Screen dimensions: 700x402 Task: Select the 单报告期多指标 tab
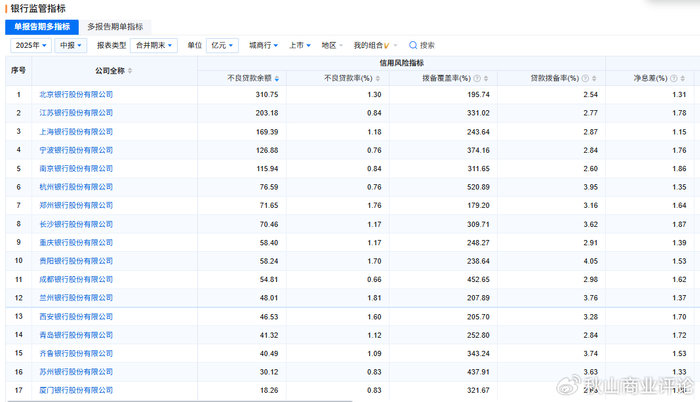(43, 26)
